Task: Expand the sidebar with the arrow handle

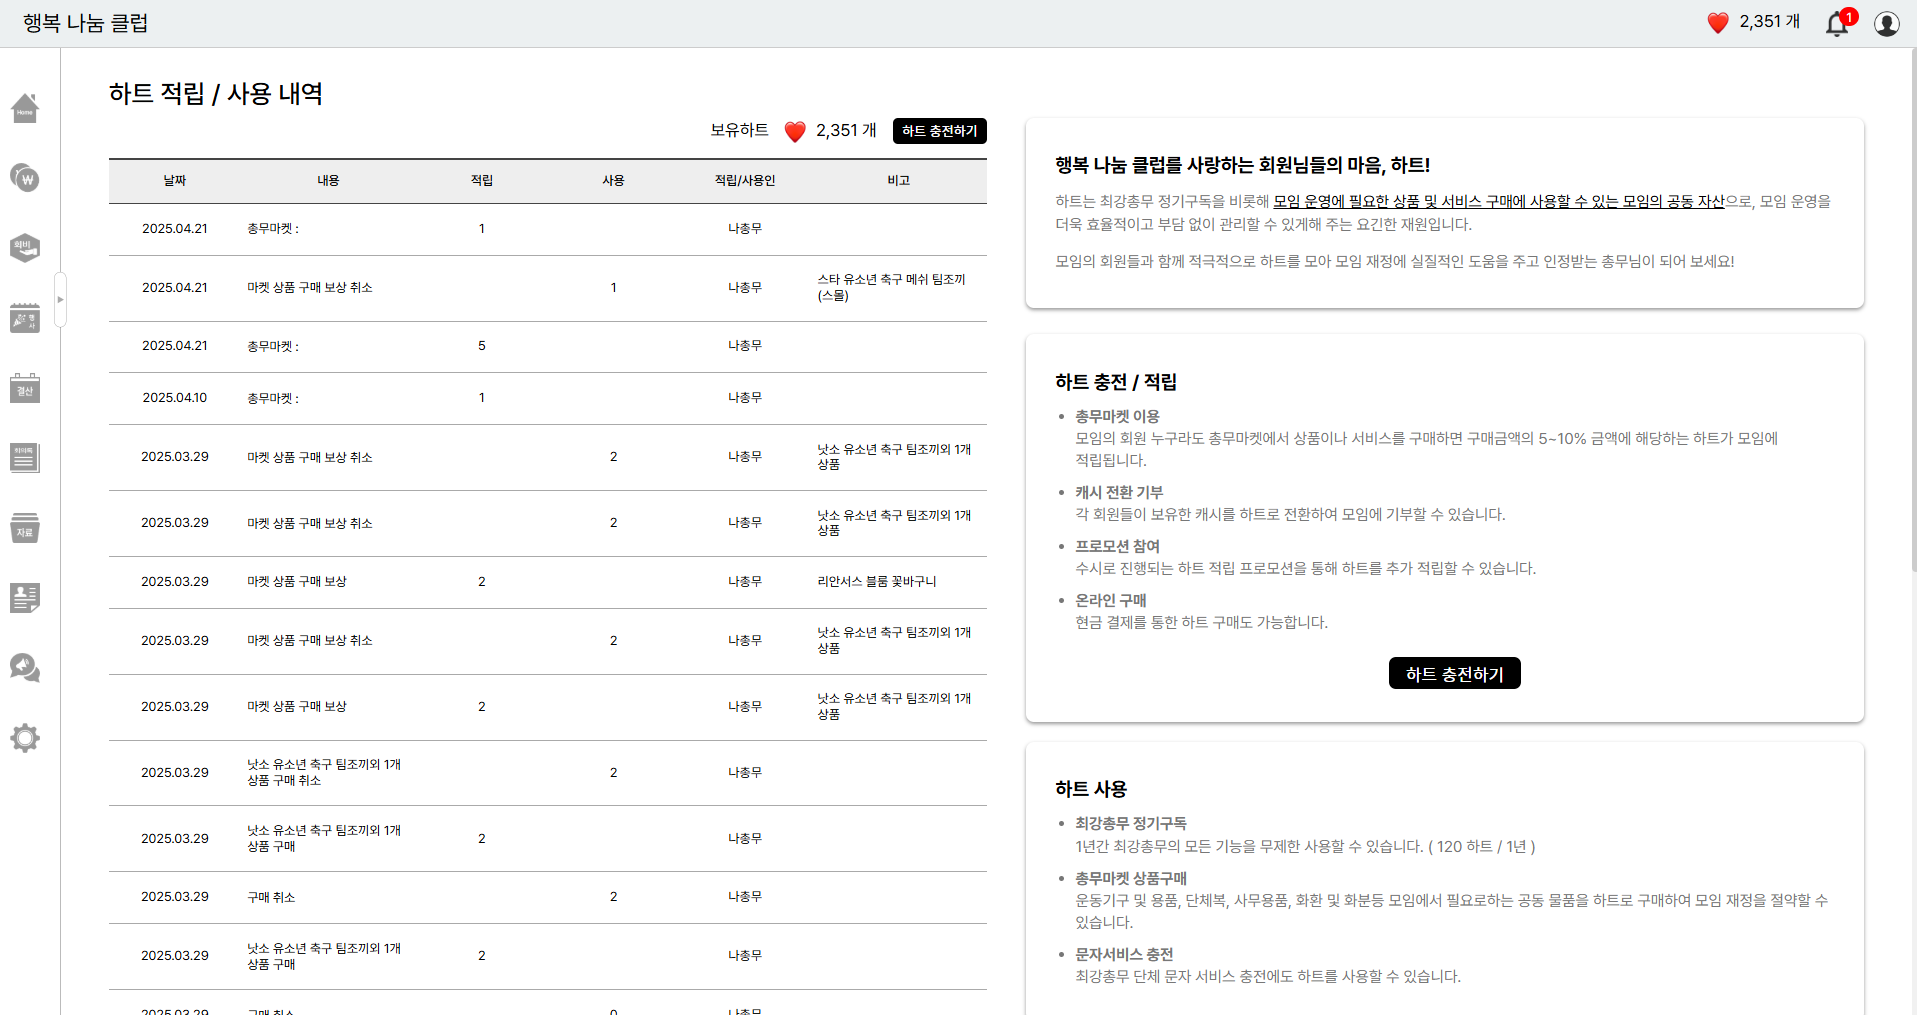Action: (60, 300)
